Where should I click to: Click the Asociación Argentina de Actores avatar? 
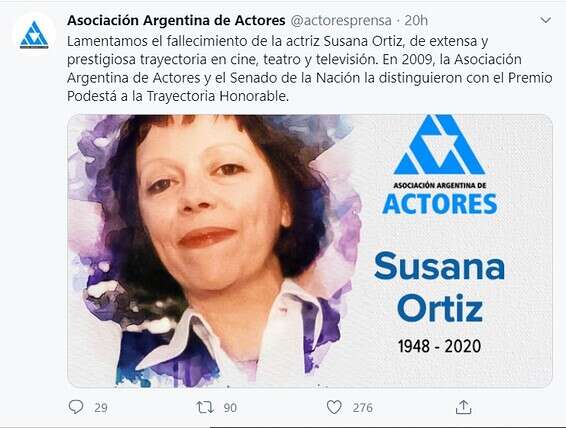pyautogui.click(x=34, y=35)
